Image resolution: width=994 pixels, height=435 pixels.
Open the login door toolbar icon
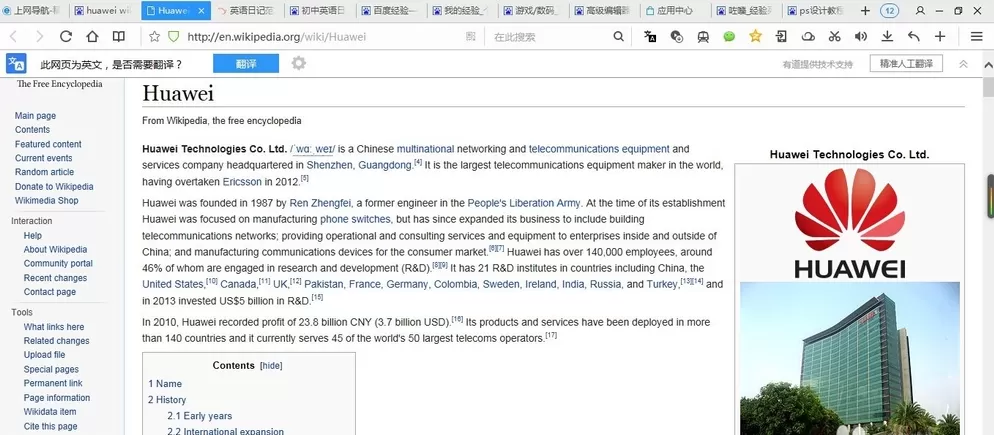click(x=781, y=37)
